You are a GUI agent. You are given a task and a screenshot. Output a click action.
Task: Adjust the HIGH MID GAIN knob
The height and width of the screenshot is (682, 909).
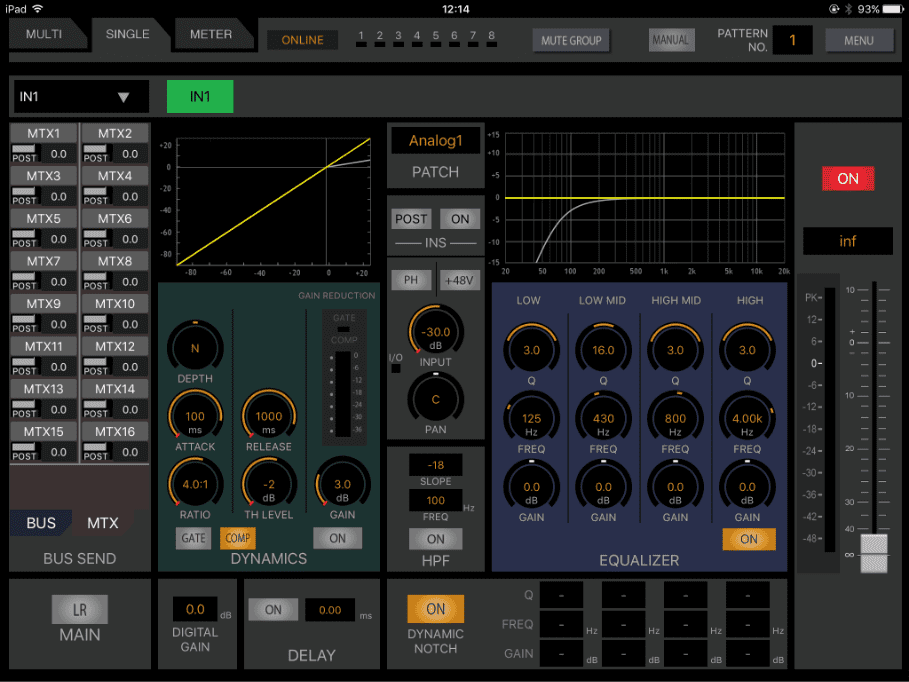point(675,487)
